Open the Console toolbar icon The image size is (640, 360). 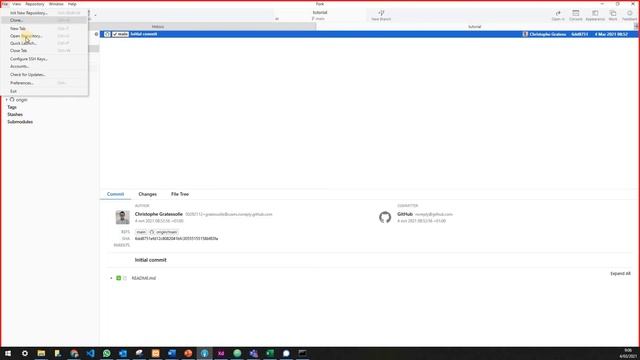(576, 15)
